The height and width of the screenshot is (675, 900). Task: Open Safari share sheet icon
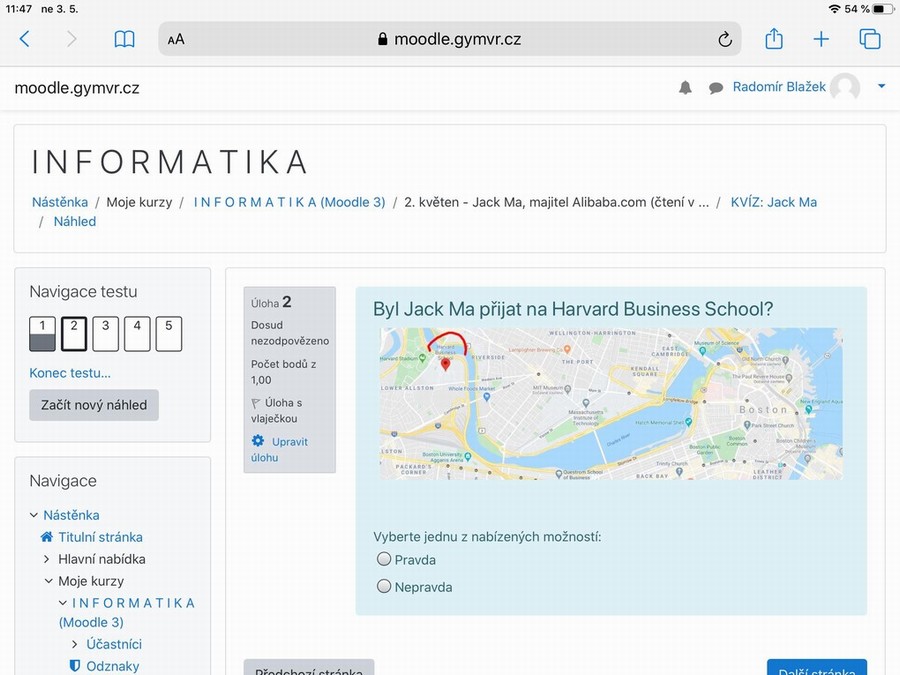(x=774, y=38)
